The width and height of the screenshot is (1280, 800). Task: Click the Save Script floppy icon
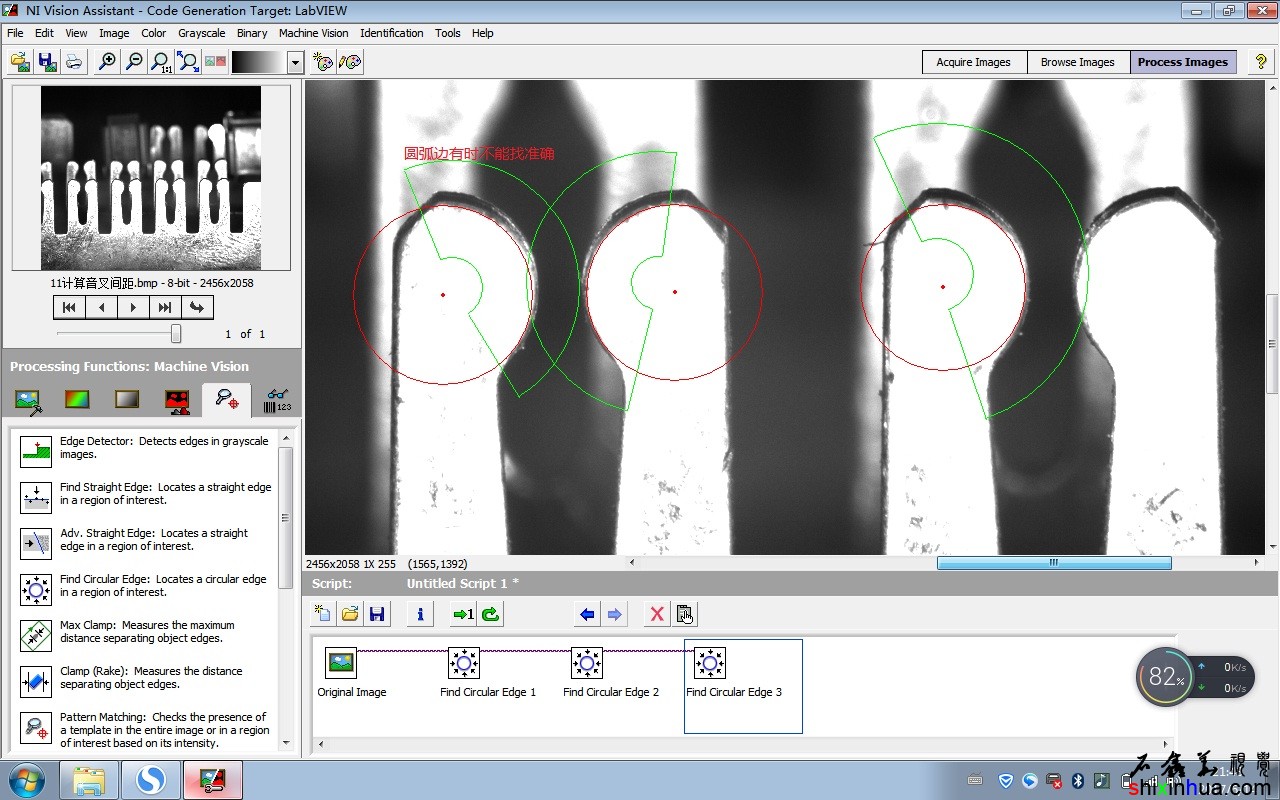point(377,614)
